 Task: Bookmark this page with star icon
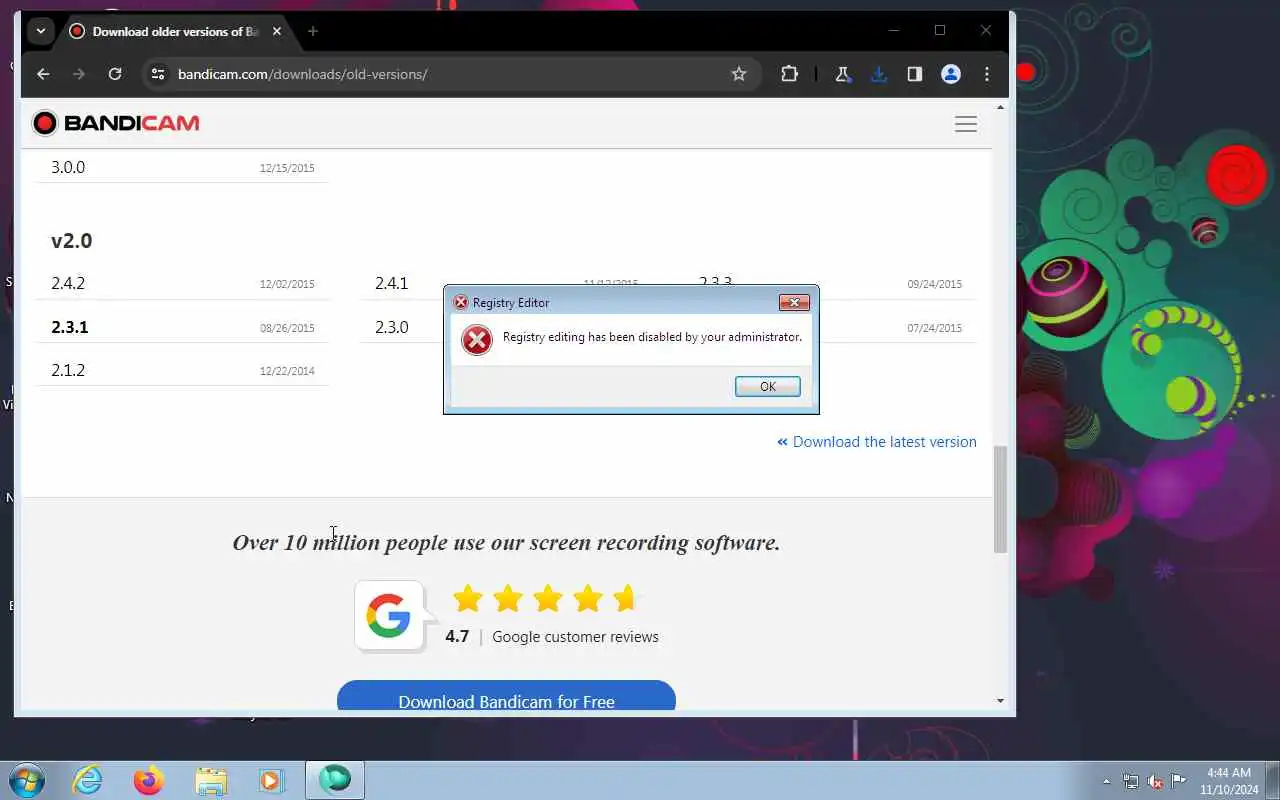point(739,74)
